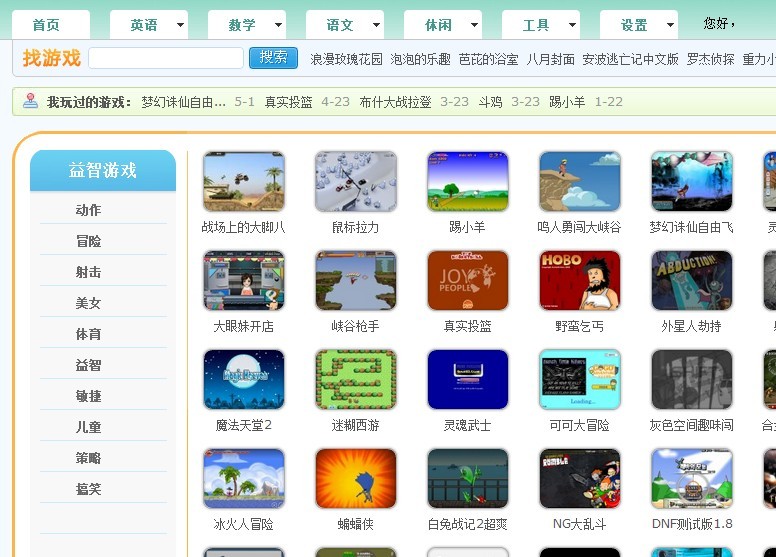The height and width of the screenshot is (557, 776).
Task: Open the 大眼妹开店 game thumbnail
Action: (x=244, y=281)
